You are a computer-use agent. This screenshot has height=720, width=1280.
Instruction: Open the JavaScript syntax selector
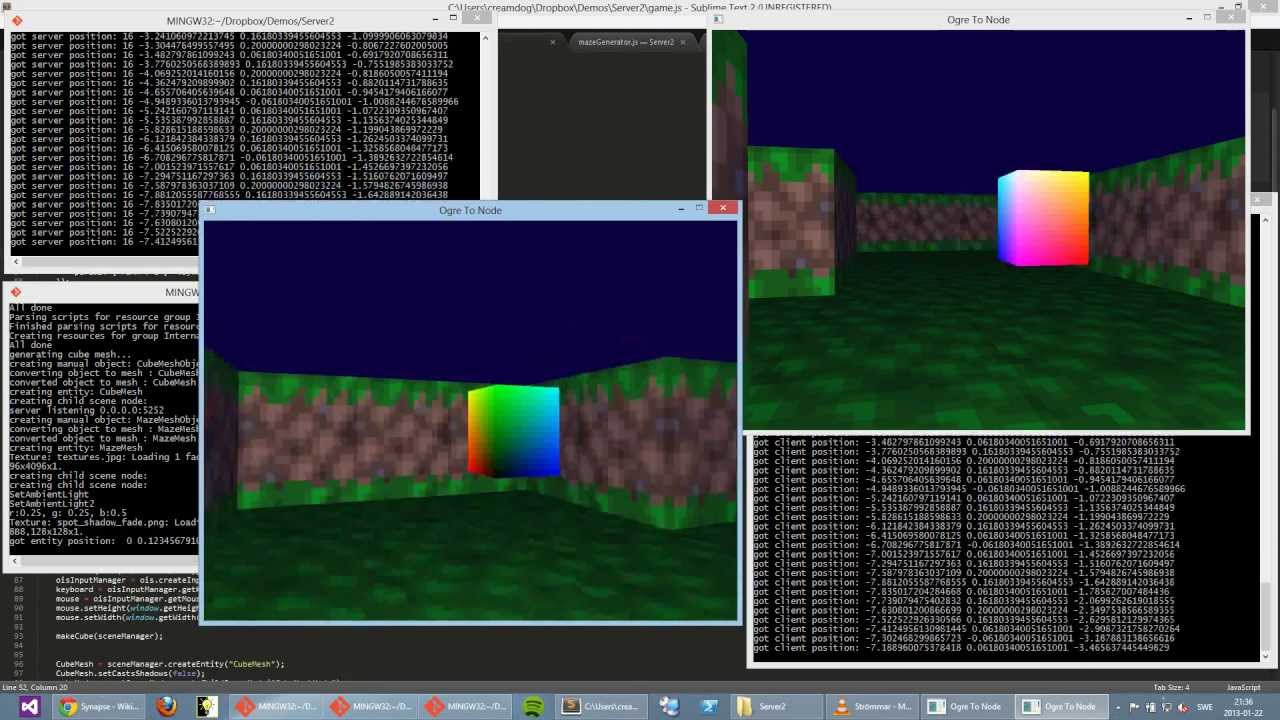(1243, 687)
